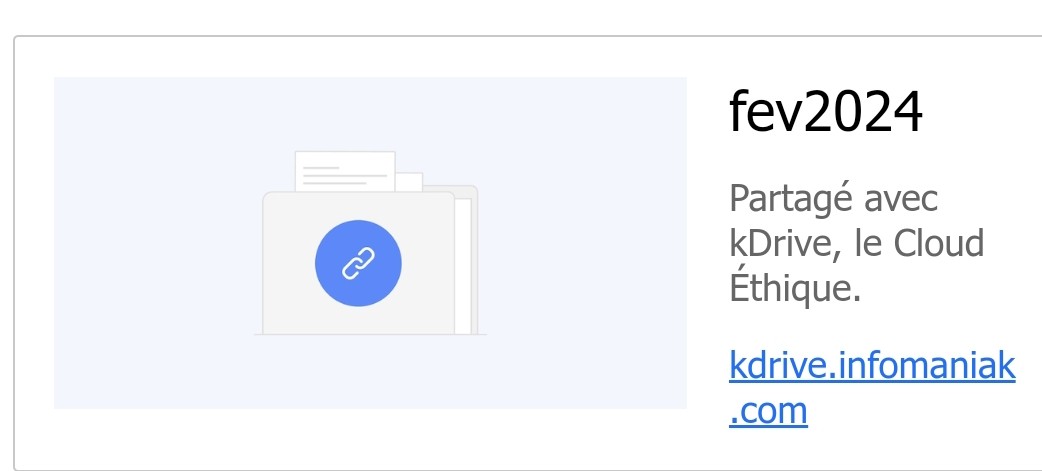
Task: Open the fev2024 title
Action: tap(826, 112)
